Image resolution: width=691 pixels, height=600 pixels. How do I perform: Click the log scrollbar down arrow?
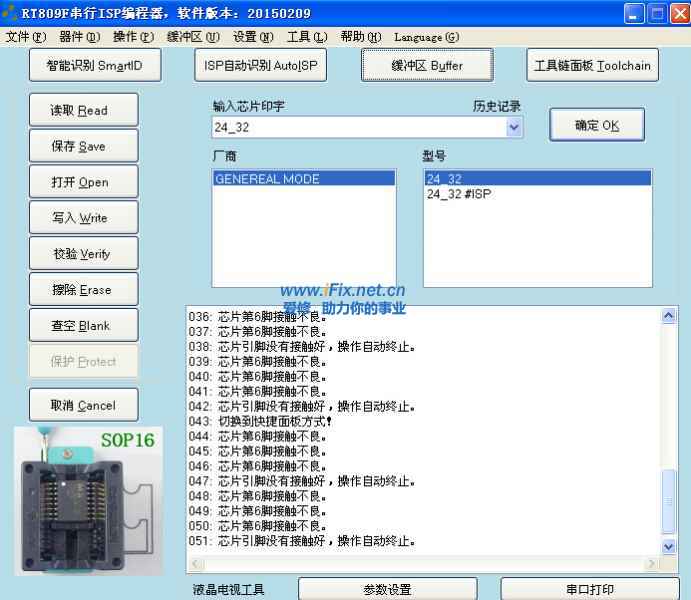point(669,546)
